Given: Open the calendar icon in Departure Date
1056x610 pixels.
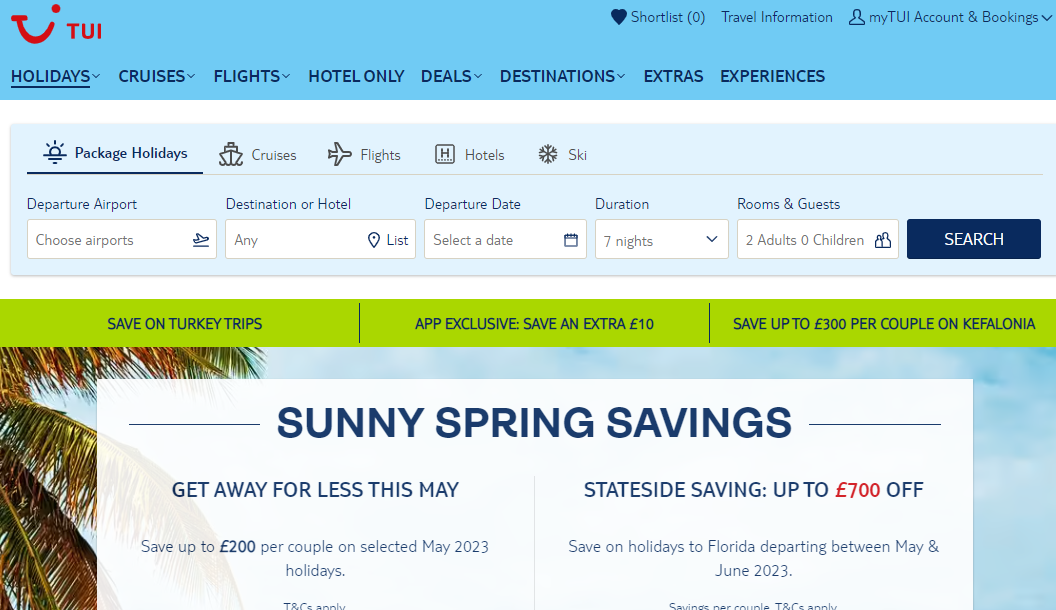Looking at the screenshot, I should click(571, 240).
